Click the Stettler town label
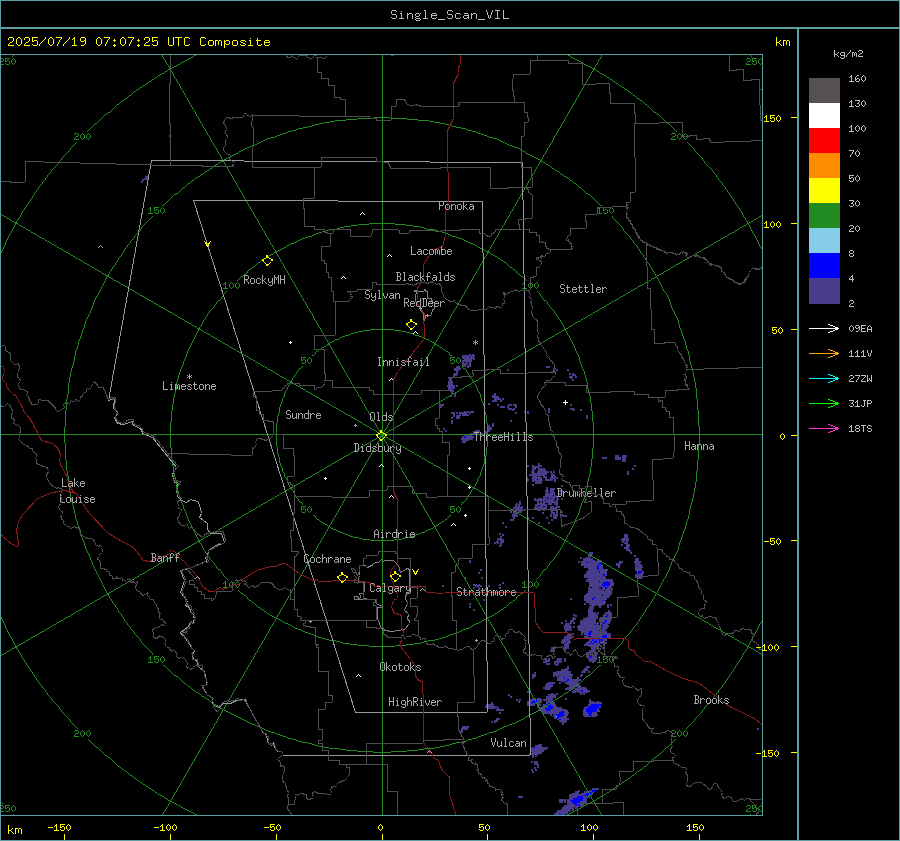The width and height of the screenshot is (900, 841). (583, 289)
